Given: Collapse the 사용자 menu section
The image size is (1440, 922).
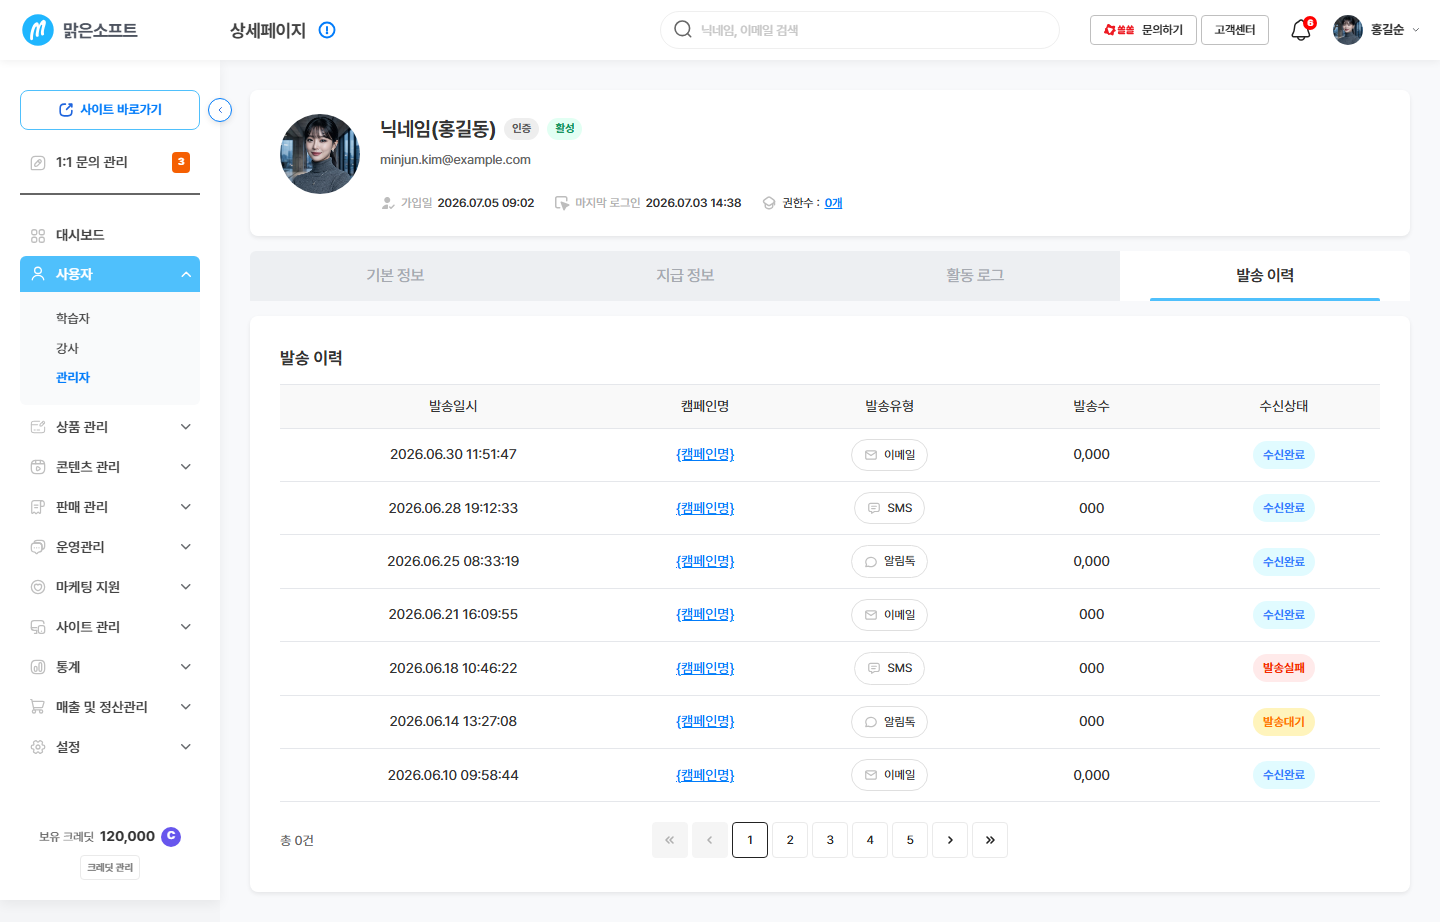Looking at the screenshot, I should pyautogui.click(x=186, y=274).
